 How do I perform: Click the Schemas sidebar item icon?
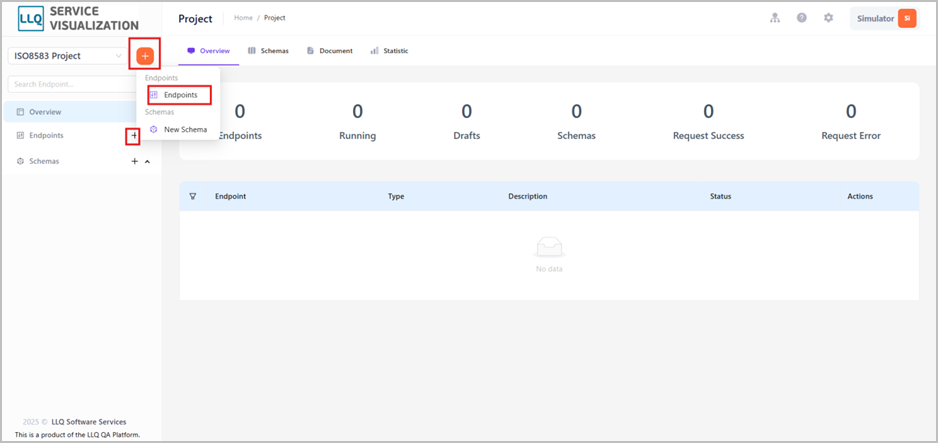pos(20,161)
